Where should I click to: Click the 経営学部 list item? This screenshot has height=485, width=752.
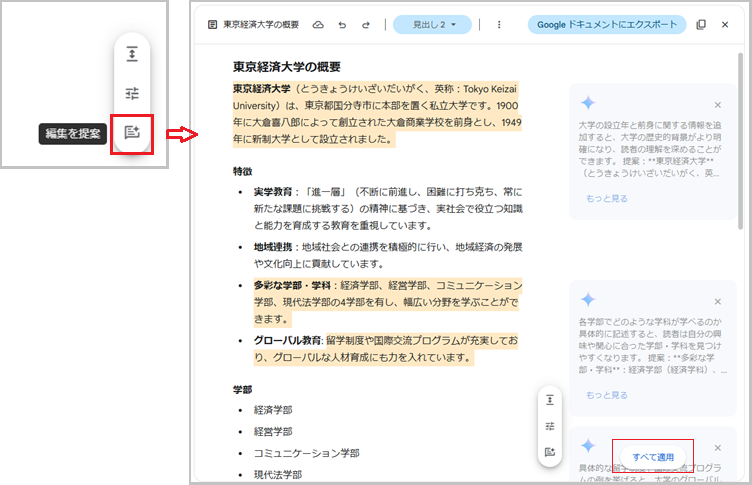(x=273, y=432)
